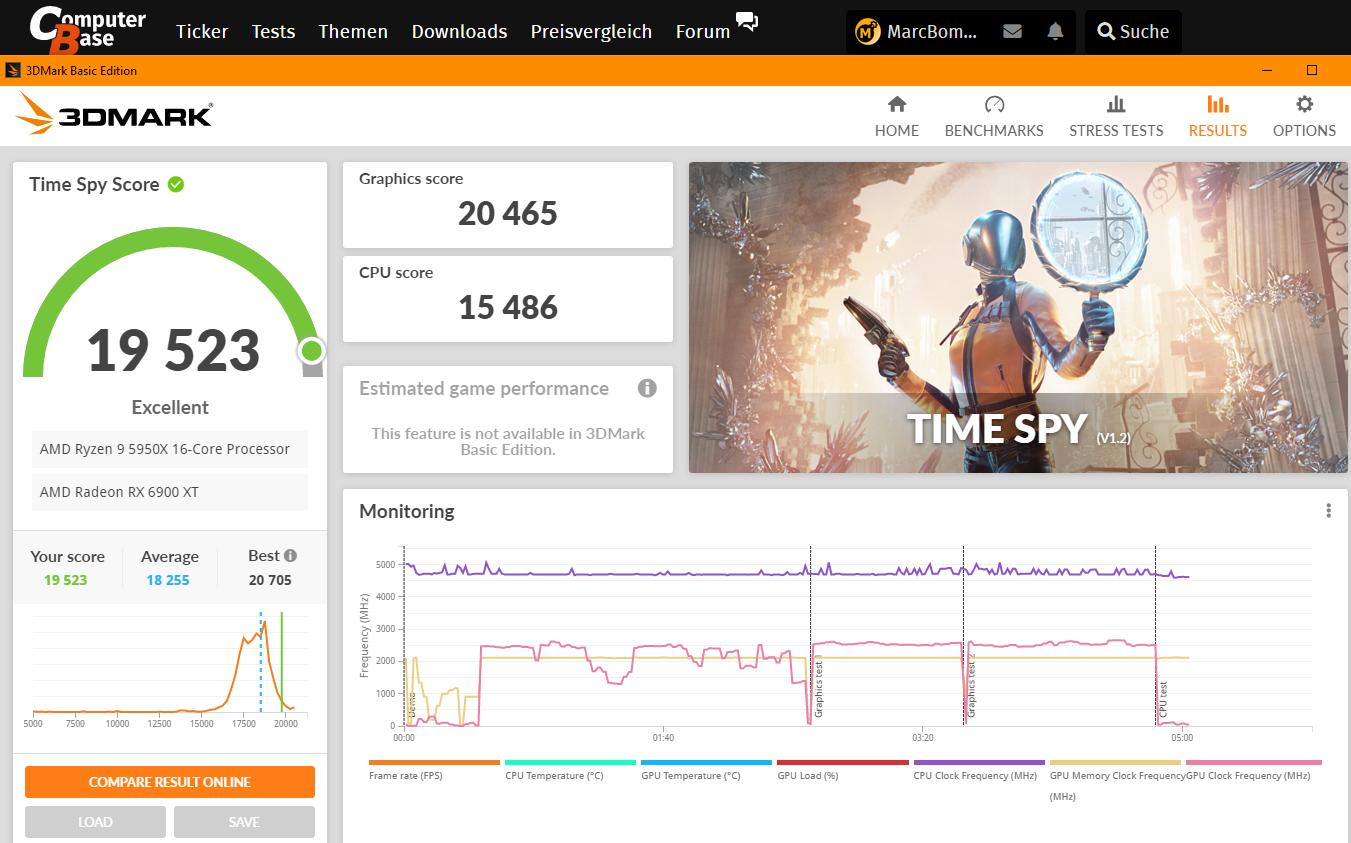Image resolution: width=1351 pixels, height=843 pixels.
Task: Toggle Frame rate (FPS) legend swatch
Action: click(x=434, y=762)
